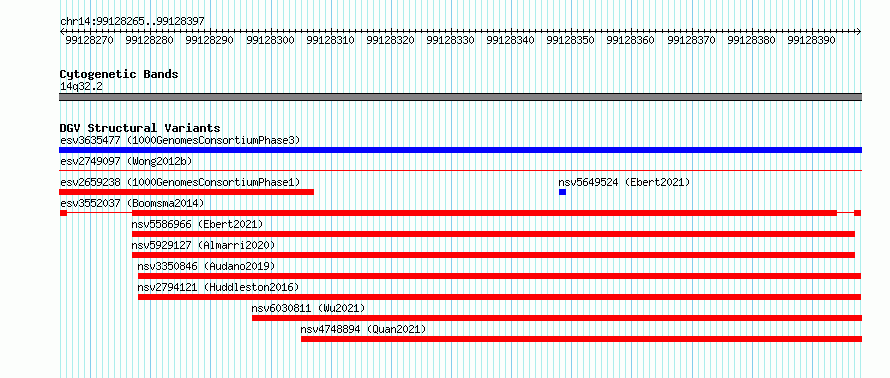Click the nsv5929127 red variant bar
This screenshot has height=378, width=890.
[493, 255]
